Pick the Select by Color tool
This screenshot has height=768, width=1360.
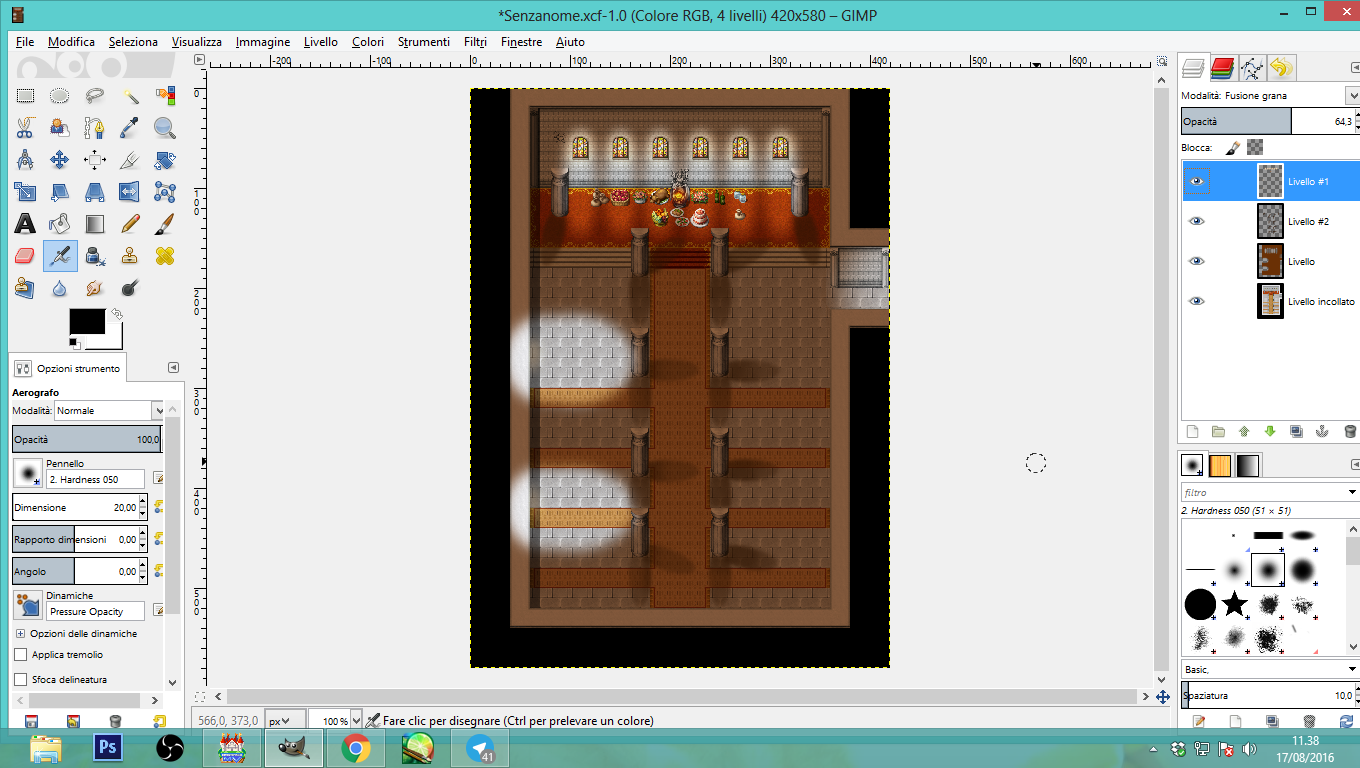pyautogui.click(x=165, y=96)
